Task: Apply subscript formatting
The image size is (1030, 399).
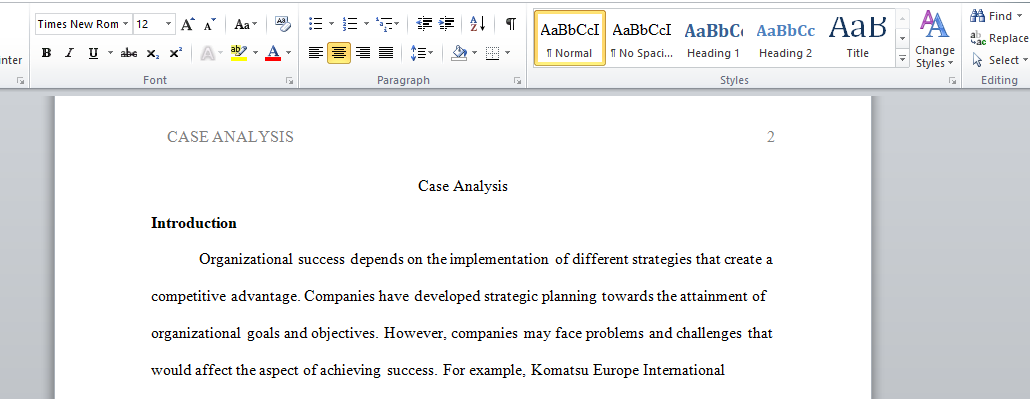Action: (152, 53)
